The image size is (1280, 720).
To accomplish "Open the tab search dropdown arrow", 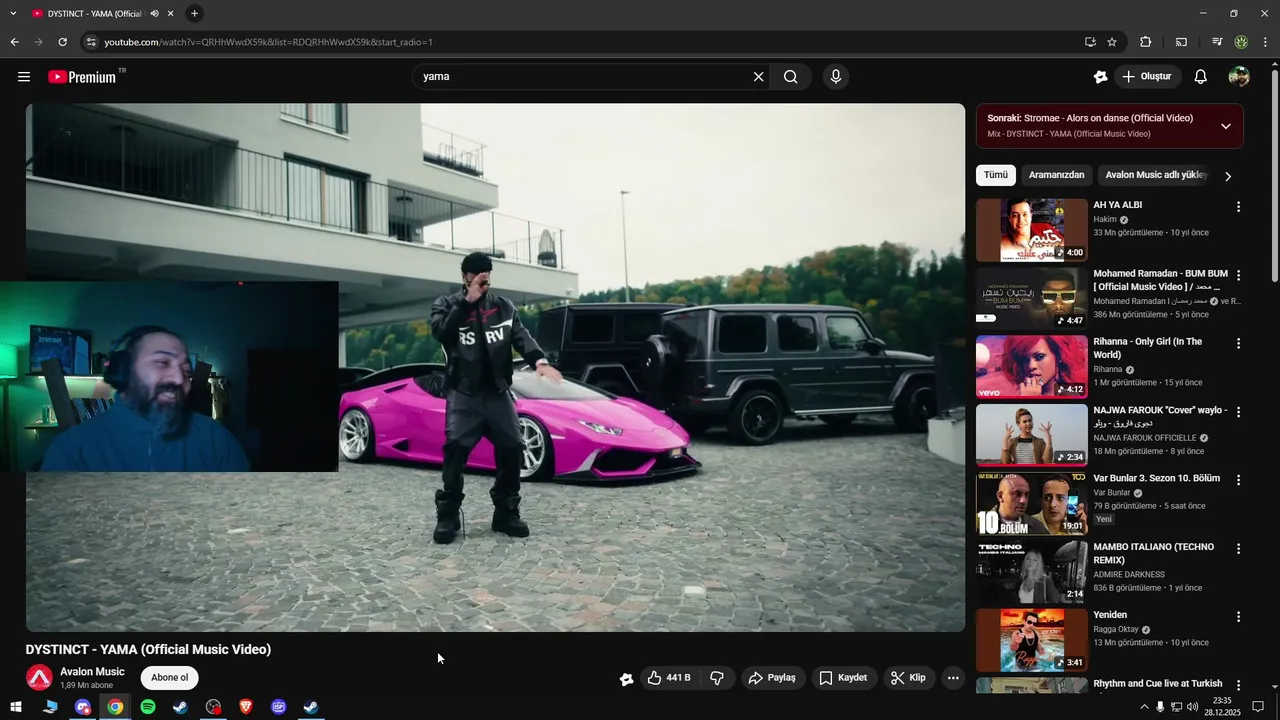I will pyautogui.click(x=13, y=13).
